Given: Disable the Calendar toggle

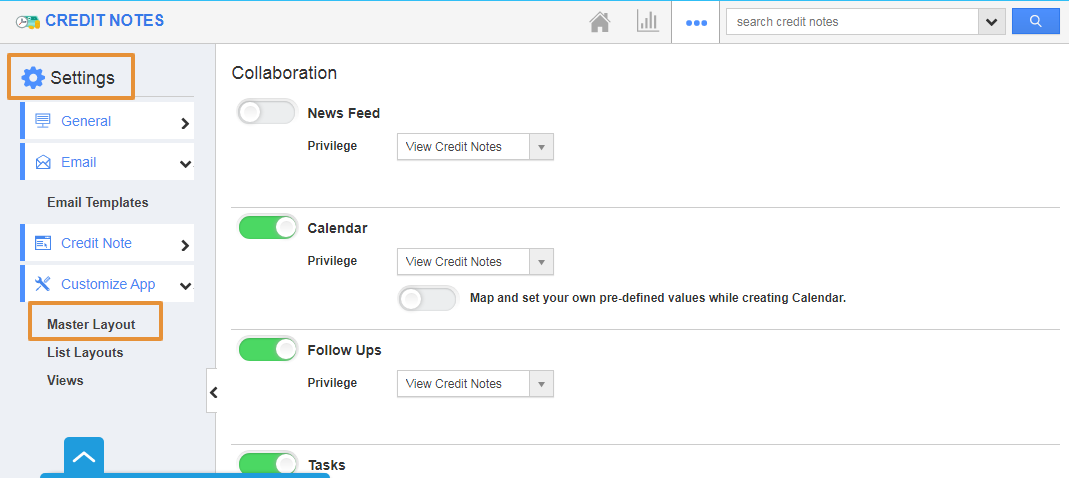Looking at the screenshot, I should click(267, 227).
